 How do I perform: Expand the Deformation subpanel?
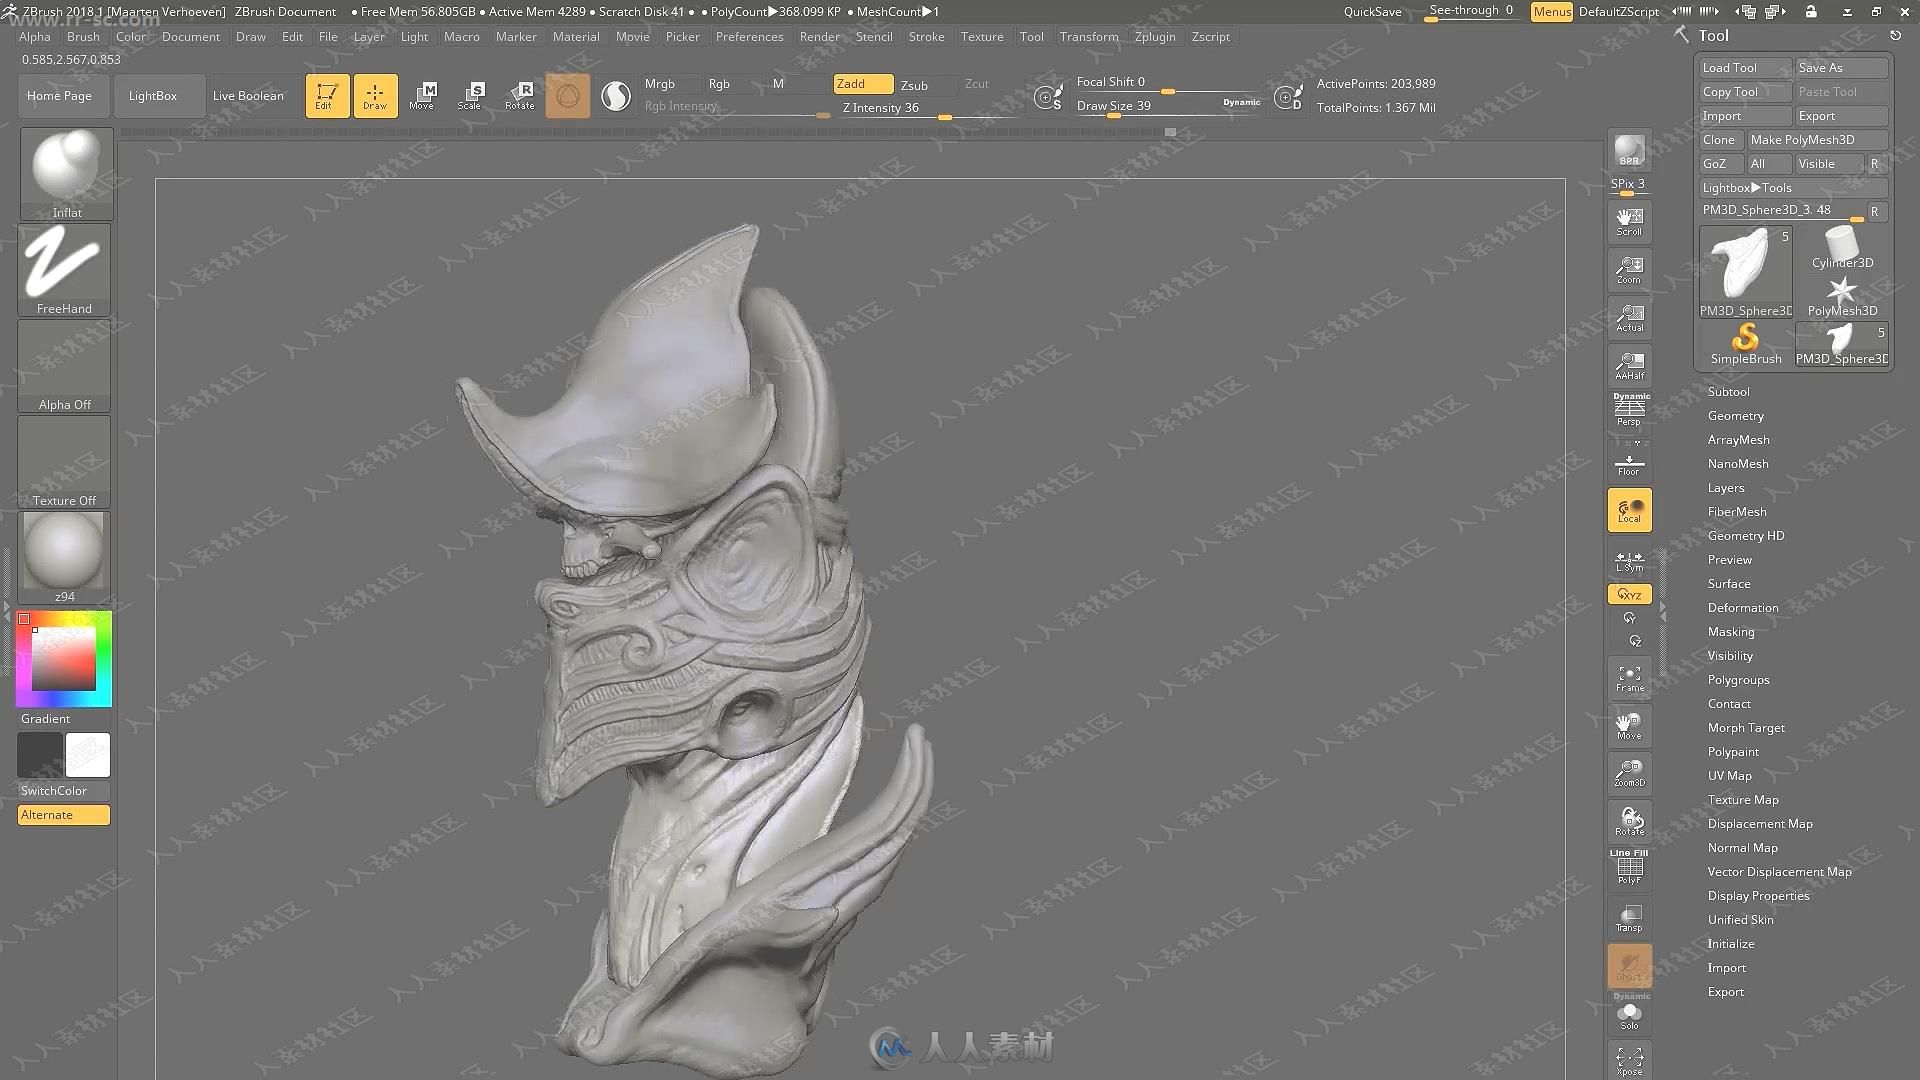coord(1743,607)
